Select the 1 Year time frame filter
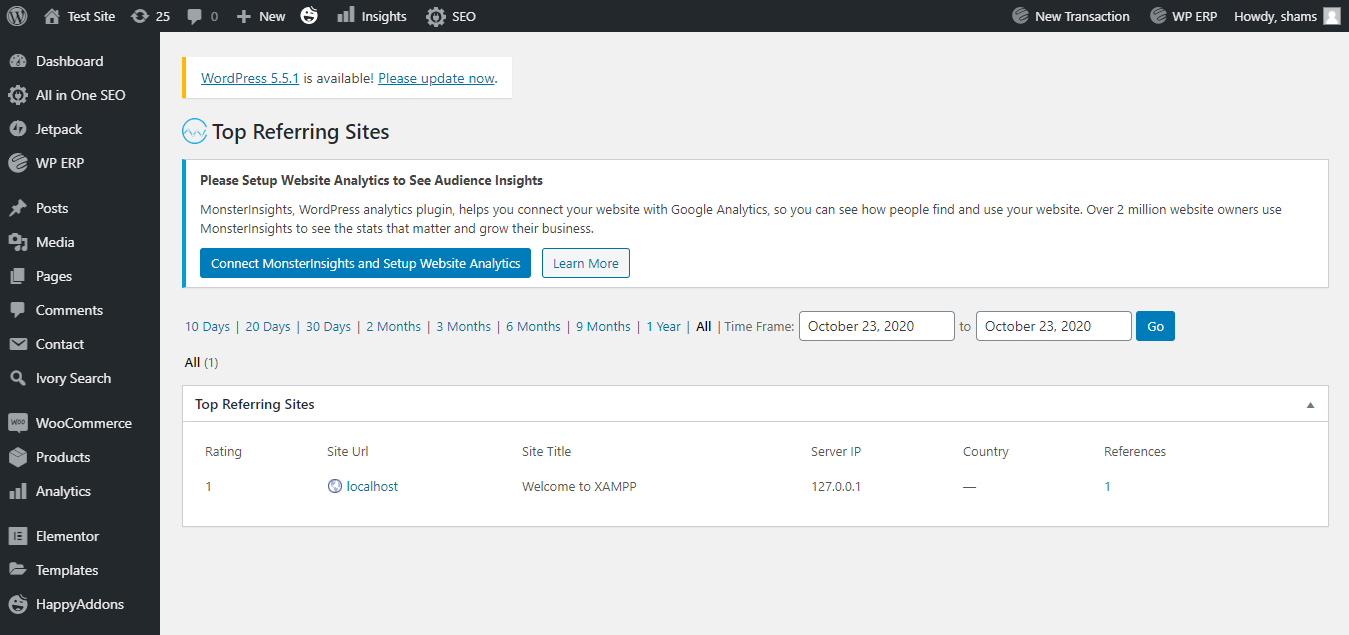Viewport: 1349px width, 635px height. (x=663, y=326)
